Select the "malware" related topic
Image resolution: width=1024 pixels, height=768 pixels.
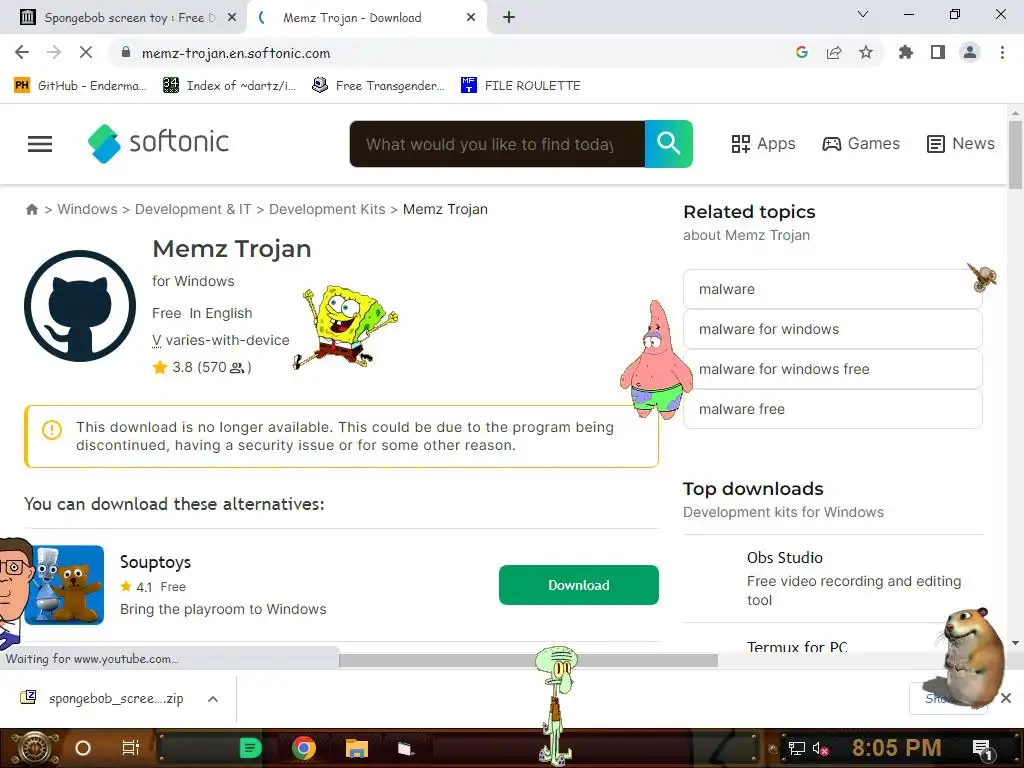[x=833, y=289]
